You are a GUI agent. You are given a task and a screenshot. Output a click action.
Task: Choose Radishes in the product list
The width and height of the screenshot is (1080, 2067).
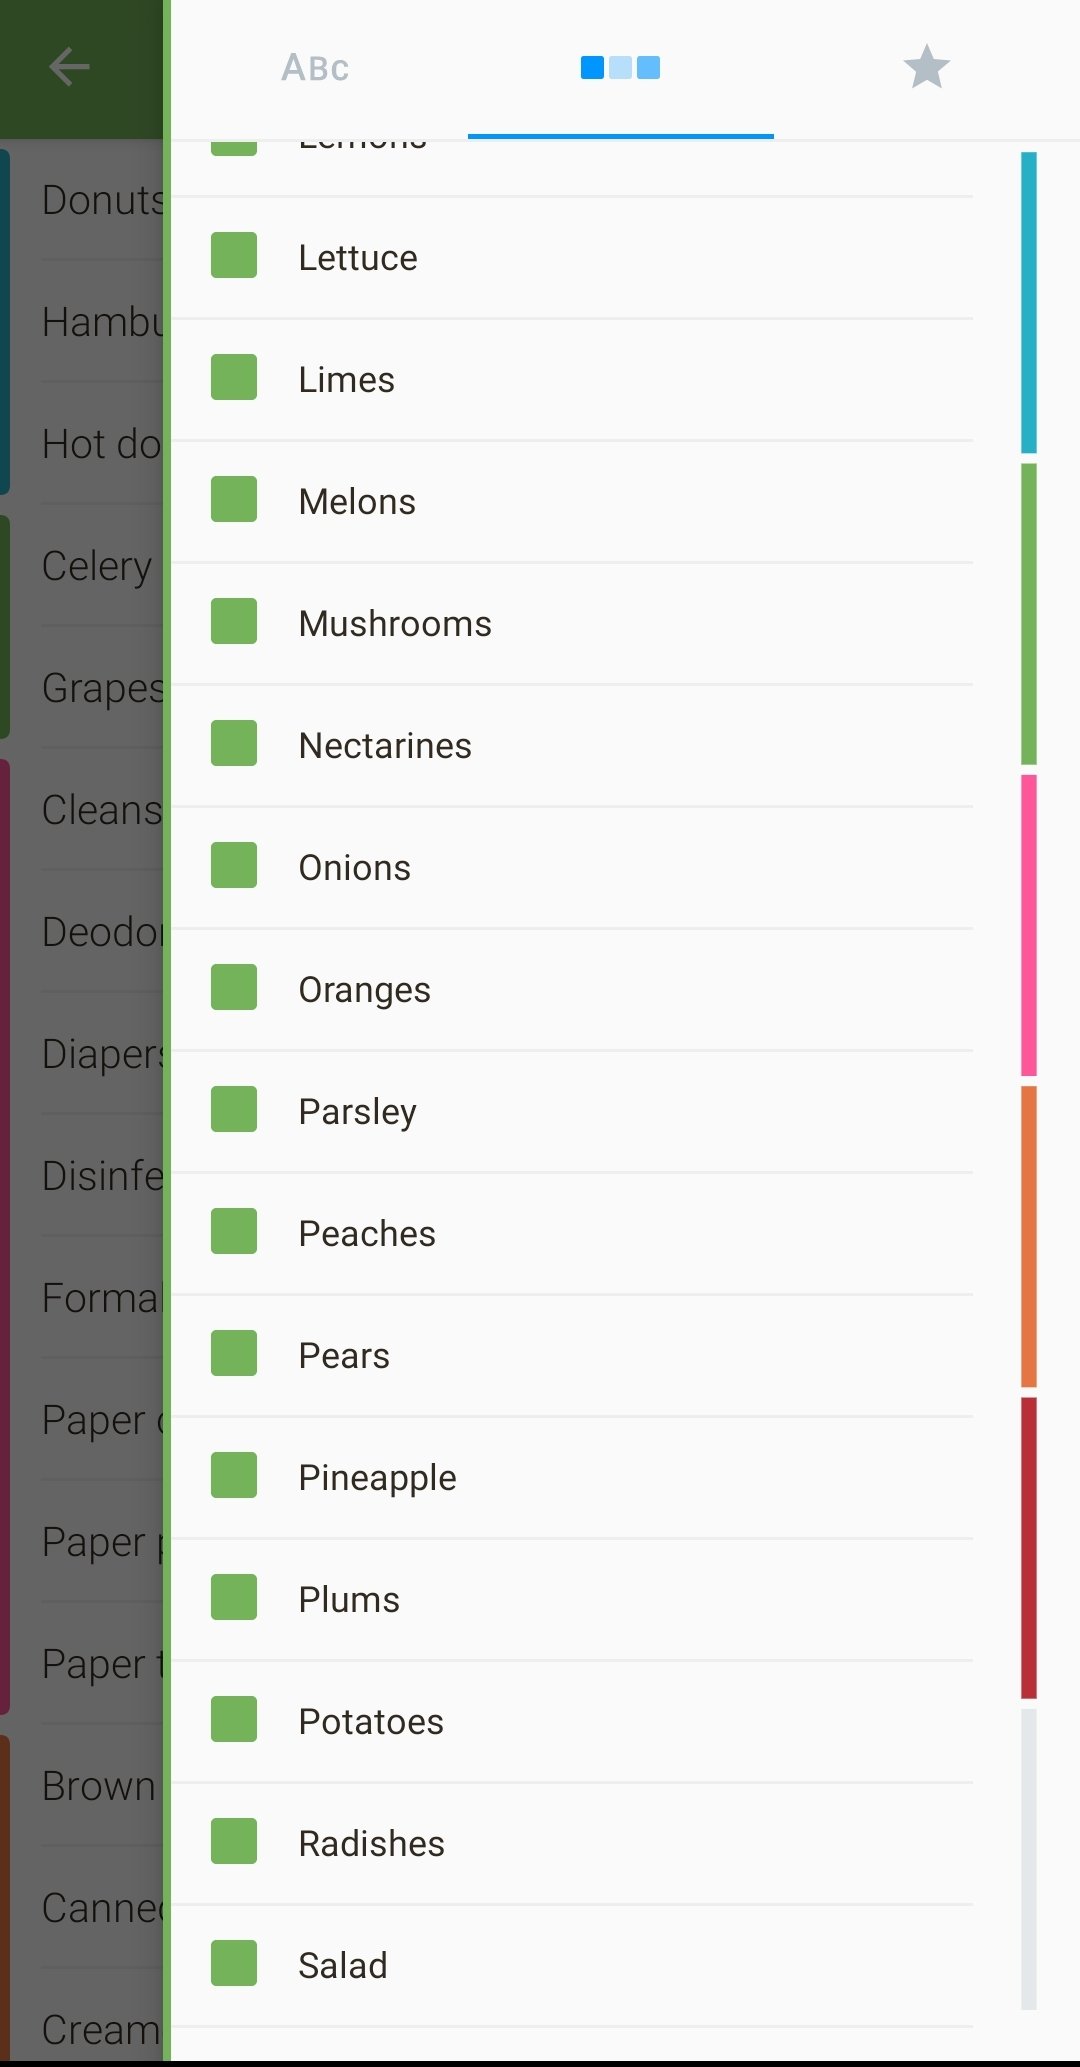(x=572, y=1844)
